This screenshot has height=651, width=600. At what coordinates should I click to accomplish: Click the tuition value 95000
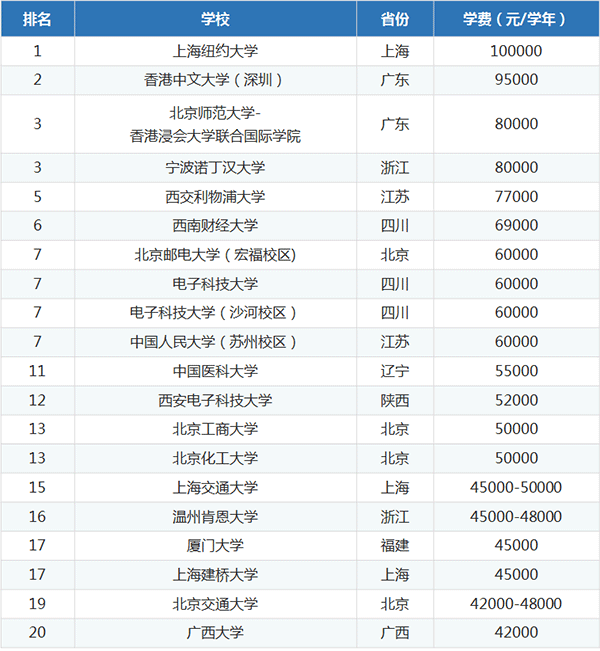pyautogui.click(x=516, y=80)
